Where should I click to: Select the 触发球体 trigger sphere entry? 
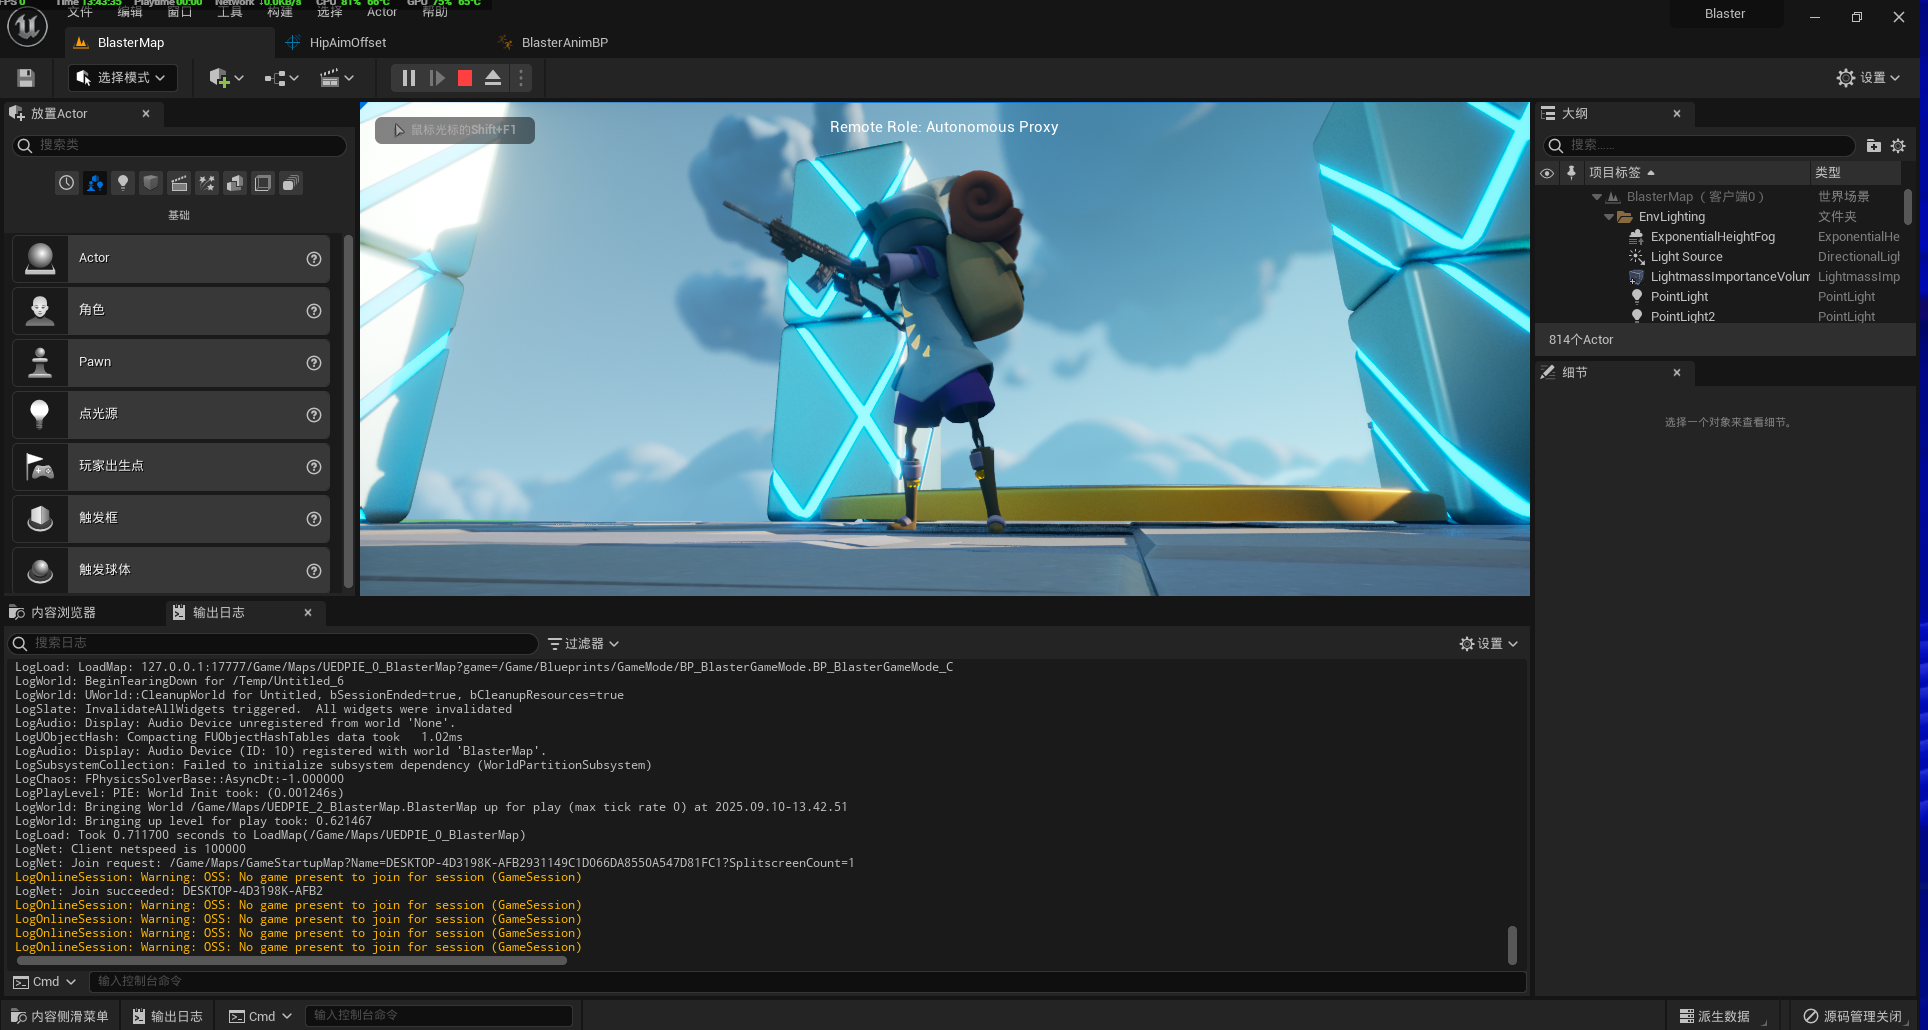point(171,570)
